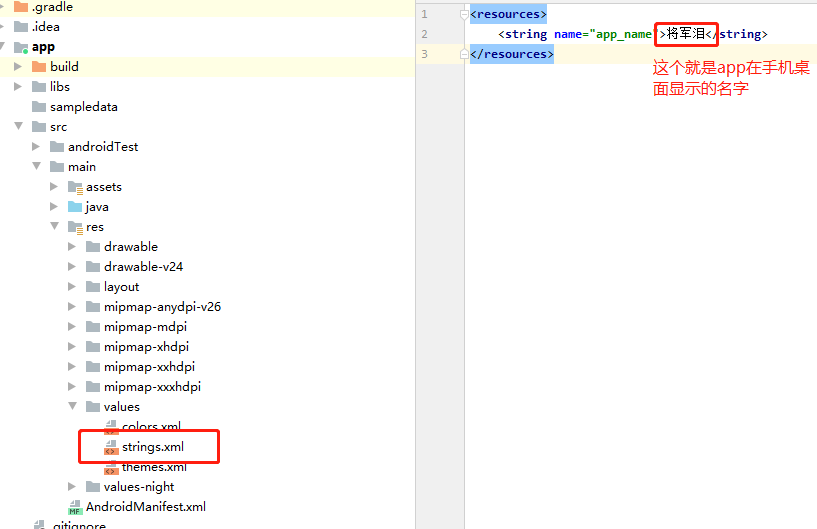The width and height of the screenshot is (817, 529).
Task: Select the mipmap-anydpi-v26 row label
Action: pyautogui.click(x=162, y=307)
